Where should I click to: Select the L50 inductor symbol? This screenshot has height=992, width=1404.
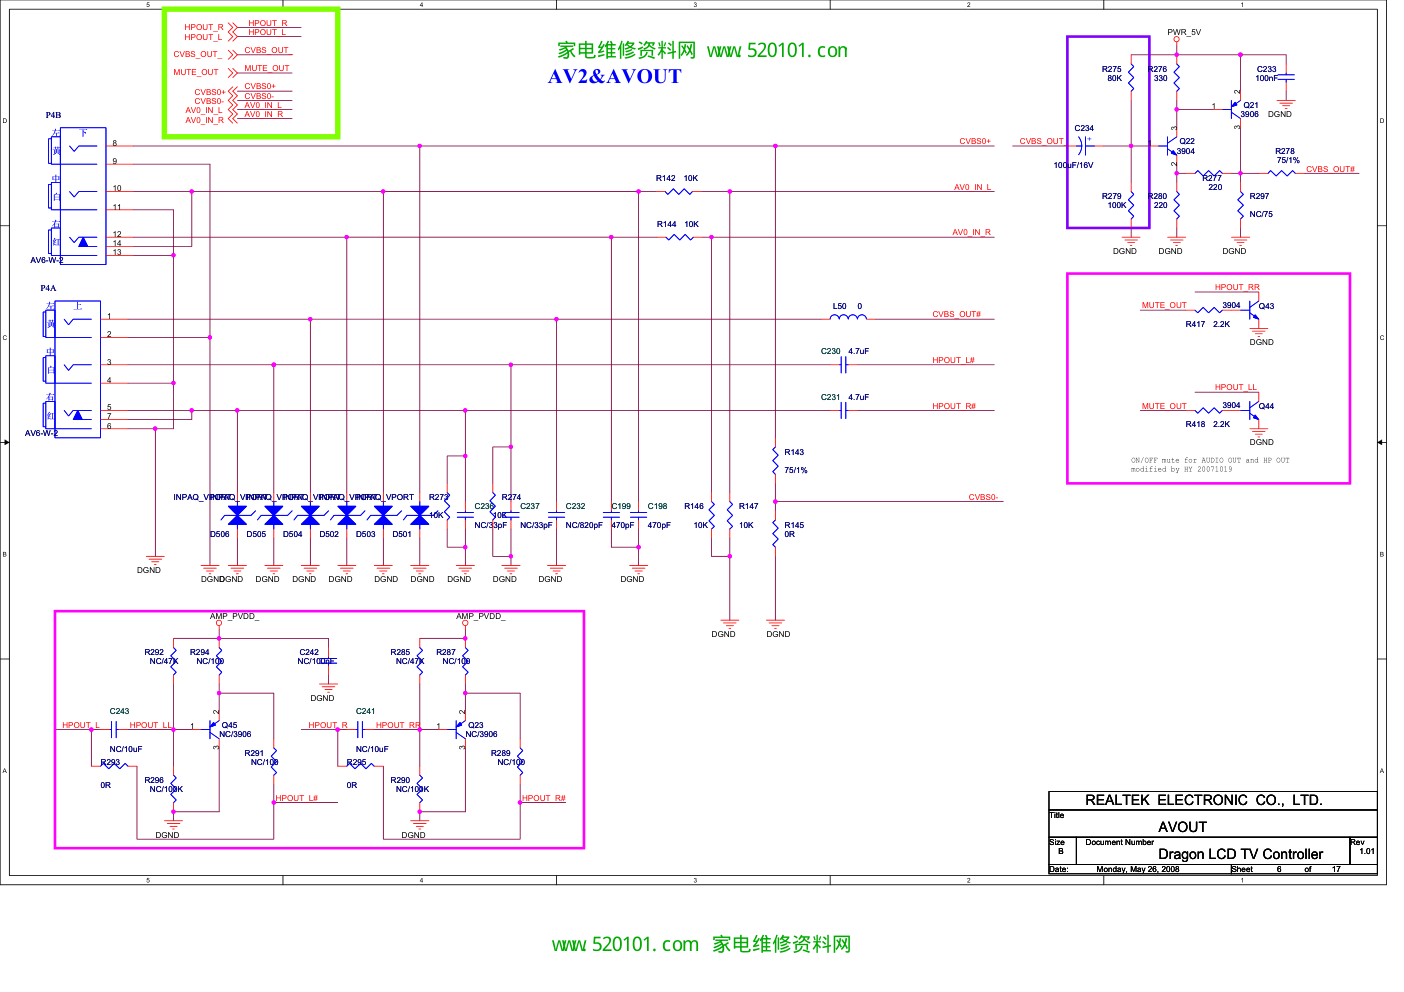click(848, 318)
